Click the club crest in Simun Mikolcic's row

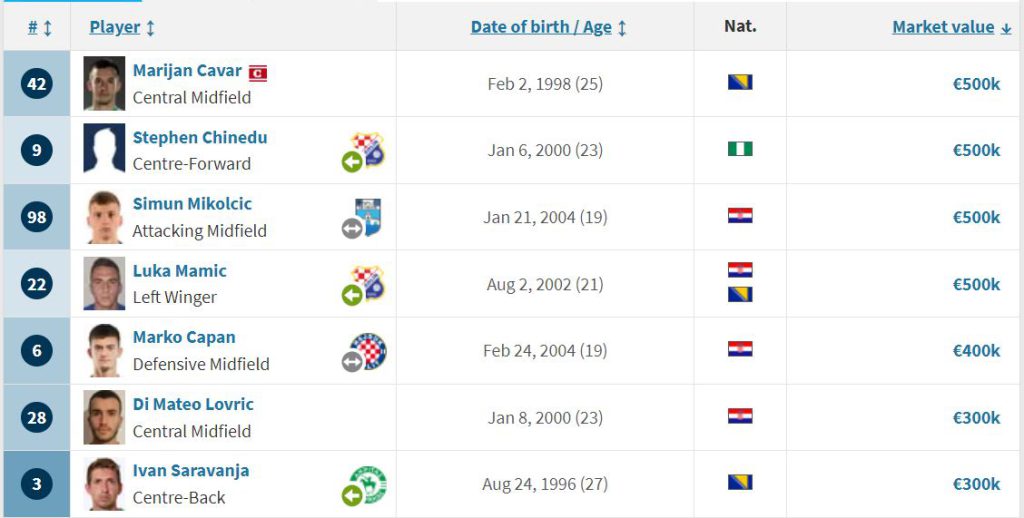(x=368, y=217)
